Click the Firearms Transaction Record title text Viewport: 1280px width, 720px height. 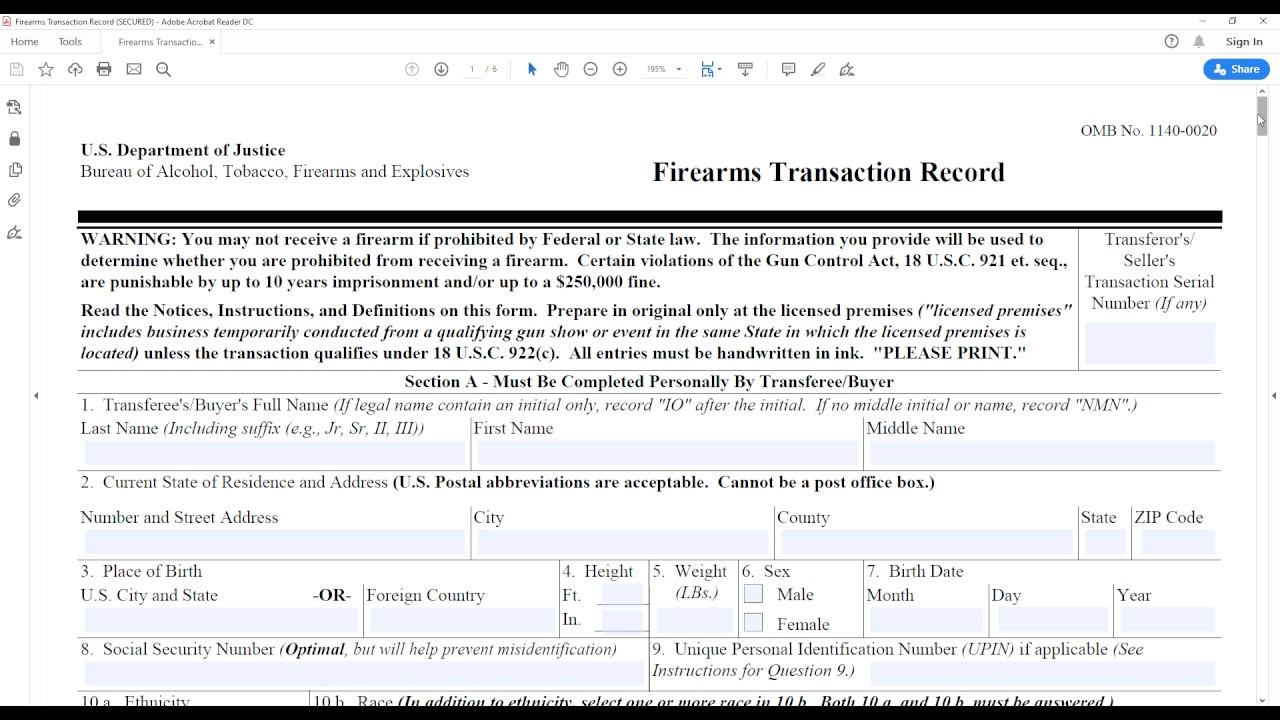click(829, 172)
